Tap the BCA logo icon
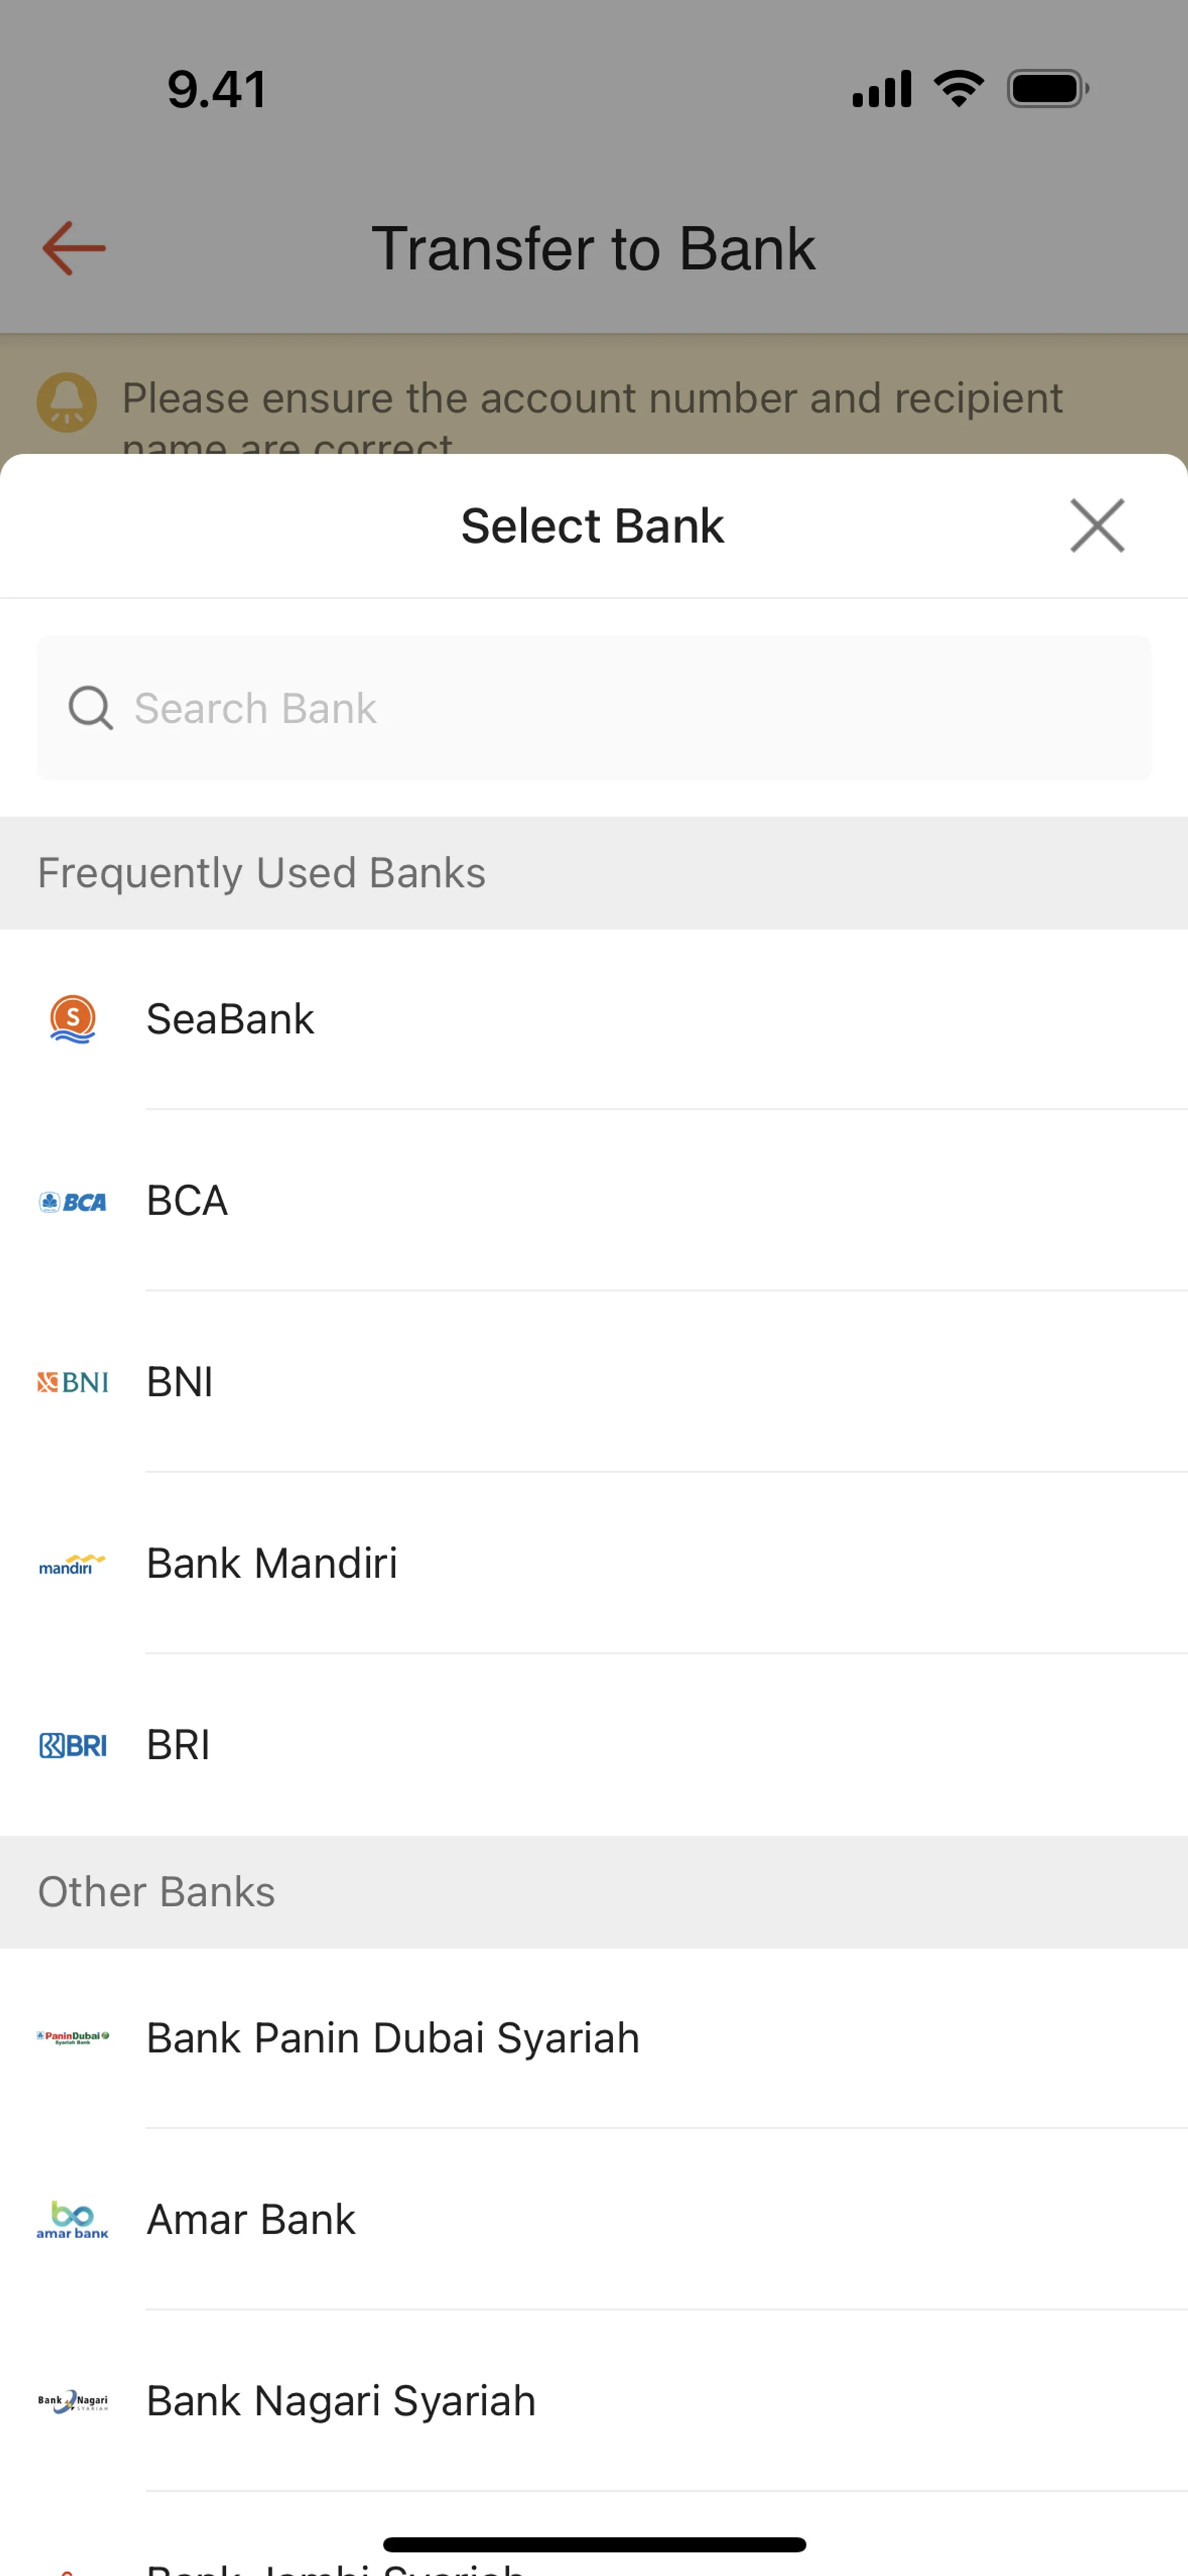 point(73,1202)
